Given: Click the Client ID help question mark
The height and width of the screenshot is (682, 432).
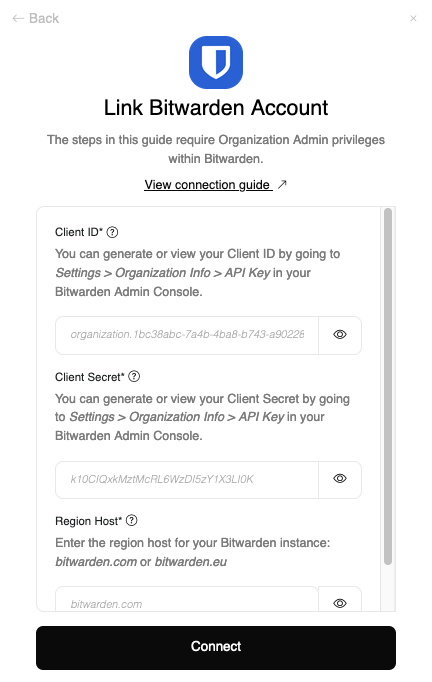Looking at the screenshot, I should click(x=112, y=232).
